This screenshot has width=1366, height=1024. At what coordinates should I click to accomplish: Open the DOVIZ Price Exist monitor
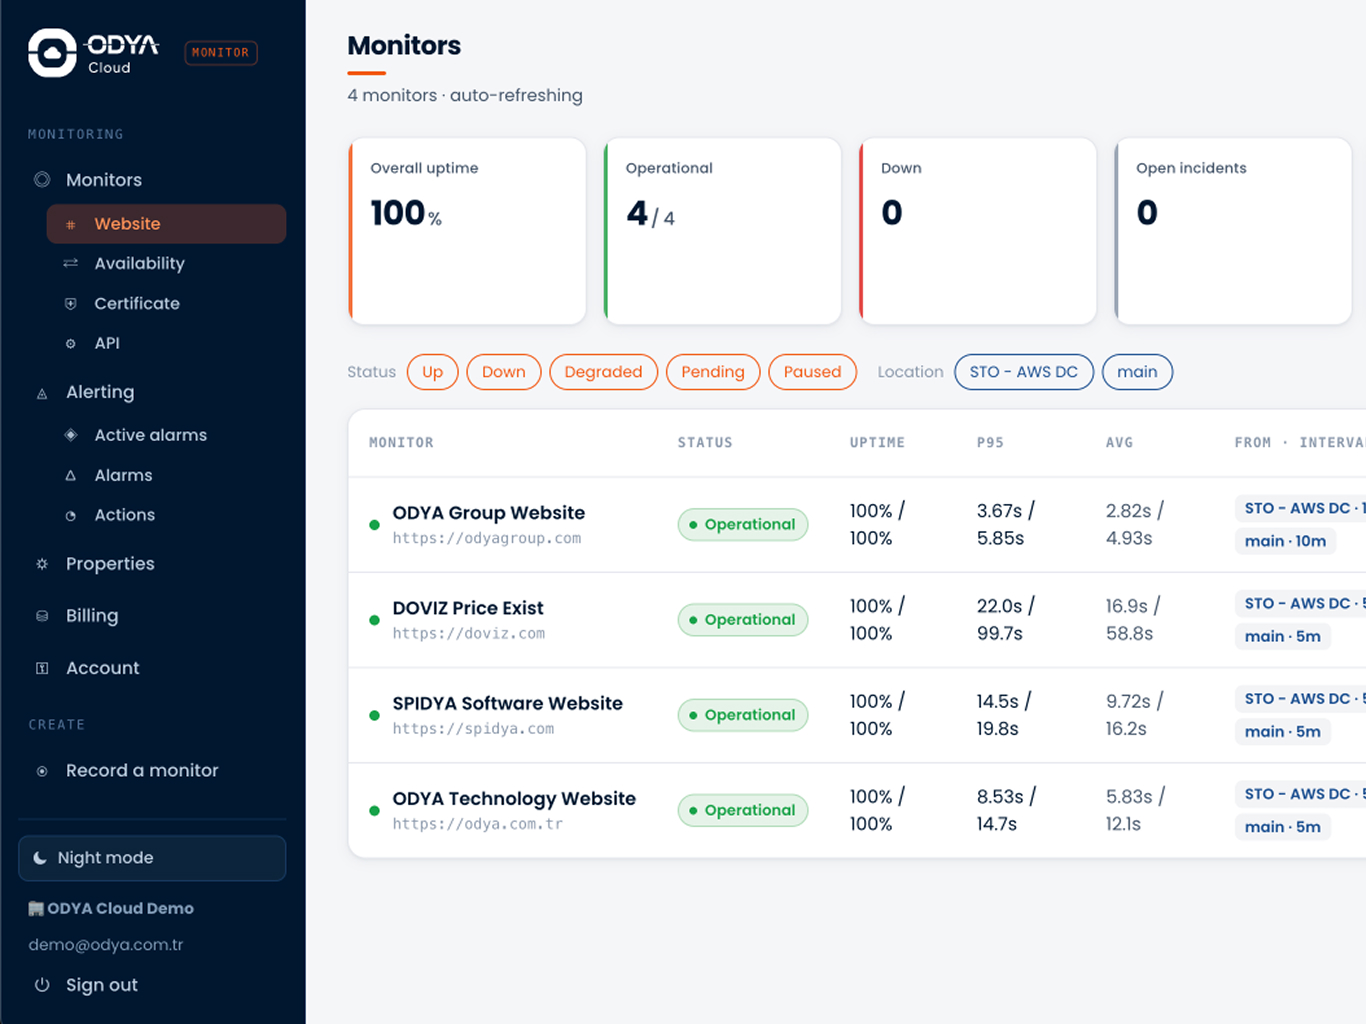coord(468,608)
